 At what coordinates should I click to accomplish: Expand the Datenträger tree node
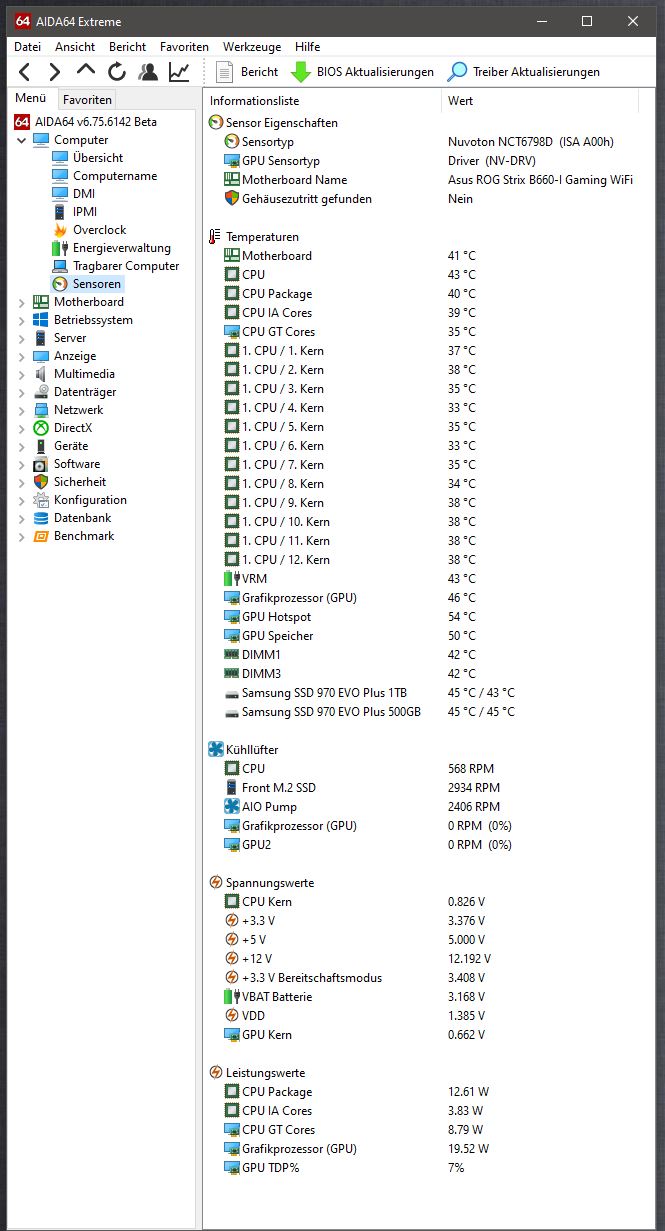point(23,392)
